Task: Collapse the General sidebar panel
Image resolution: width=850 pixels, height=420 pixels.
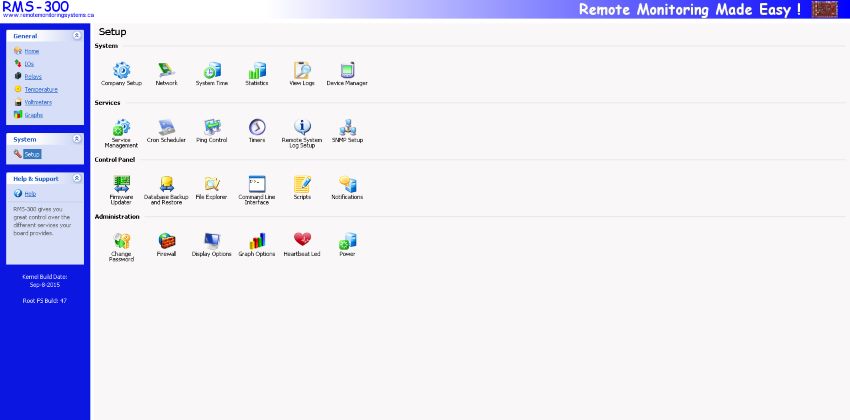Action: pos(77,36)
